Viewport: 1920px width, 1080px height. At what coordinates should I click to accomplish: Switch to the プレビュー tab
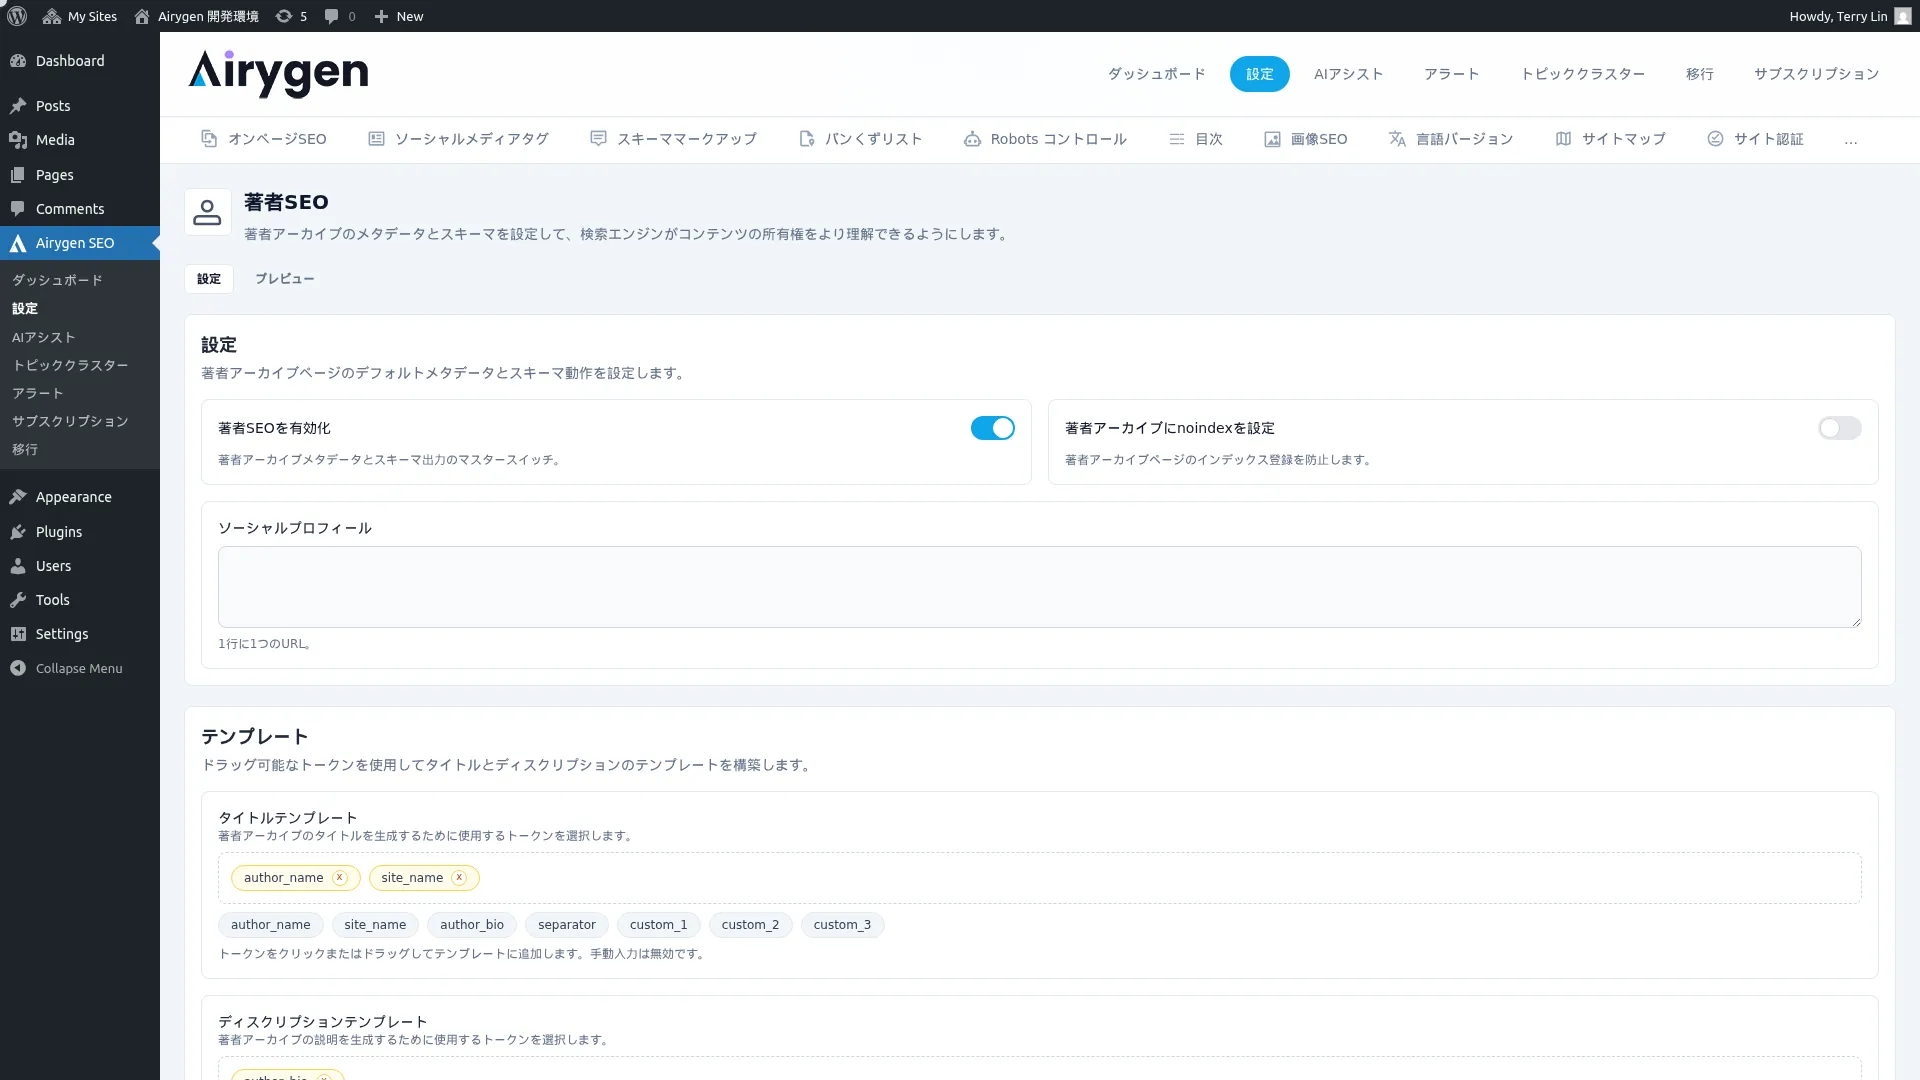(x=284, y=279)
